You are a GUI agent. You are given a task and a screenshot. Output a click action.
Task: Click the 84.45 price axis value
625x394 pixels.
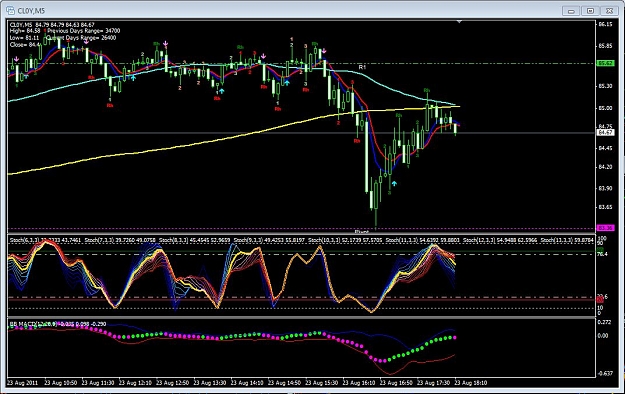click(x=605, y=148)
